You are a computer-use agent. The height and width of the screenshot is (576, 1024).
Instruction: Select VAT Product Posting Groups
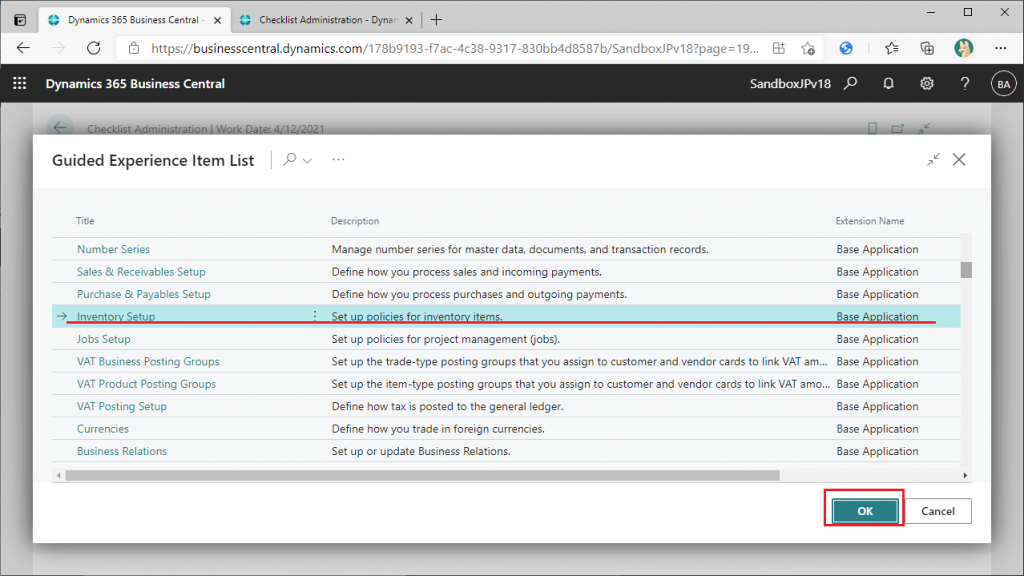(x=146, y=384)
